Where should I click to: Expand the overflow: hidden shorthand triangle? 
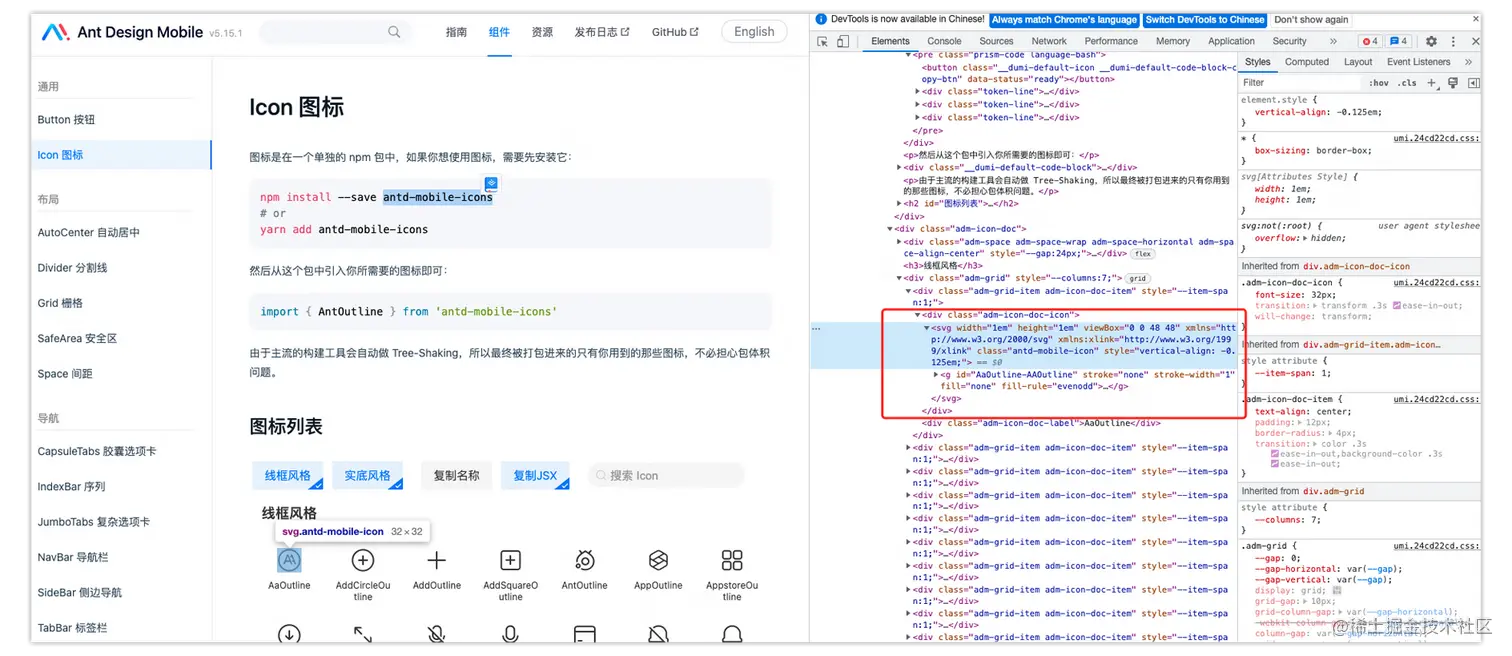1305,238
